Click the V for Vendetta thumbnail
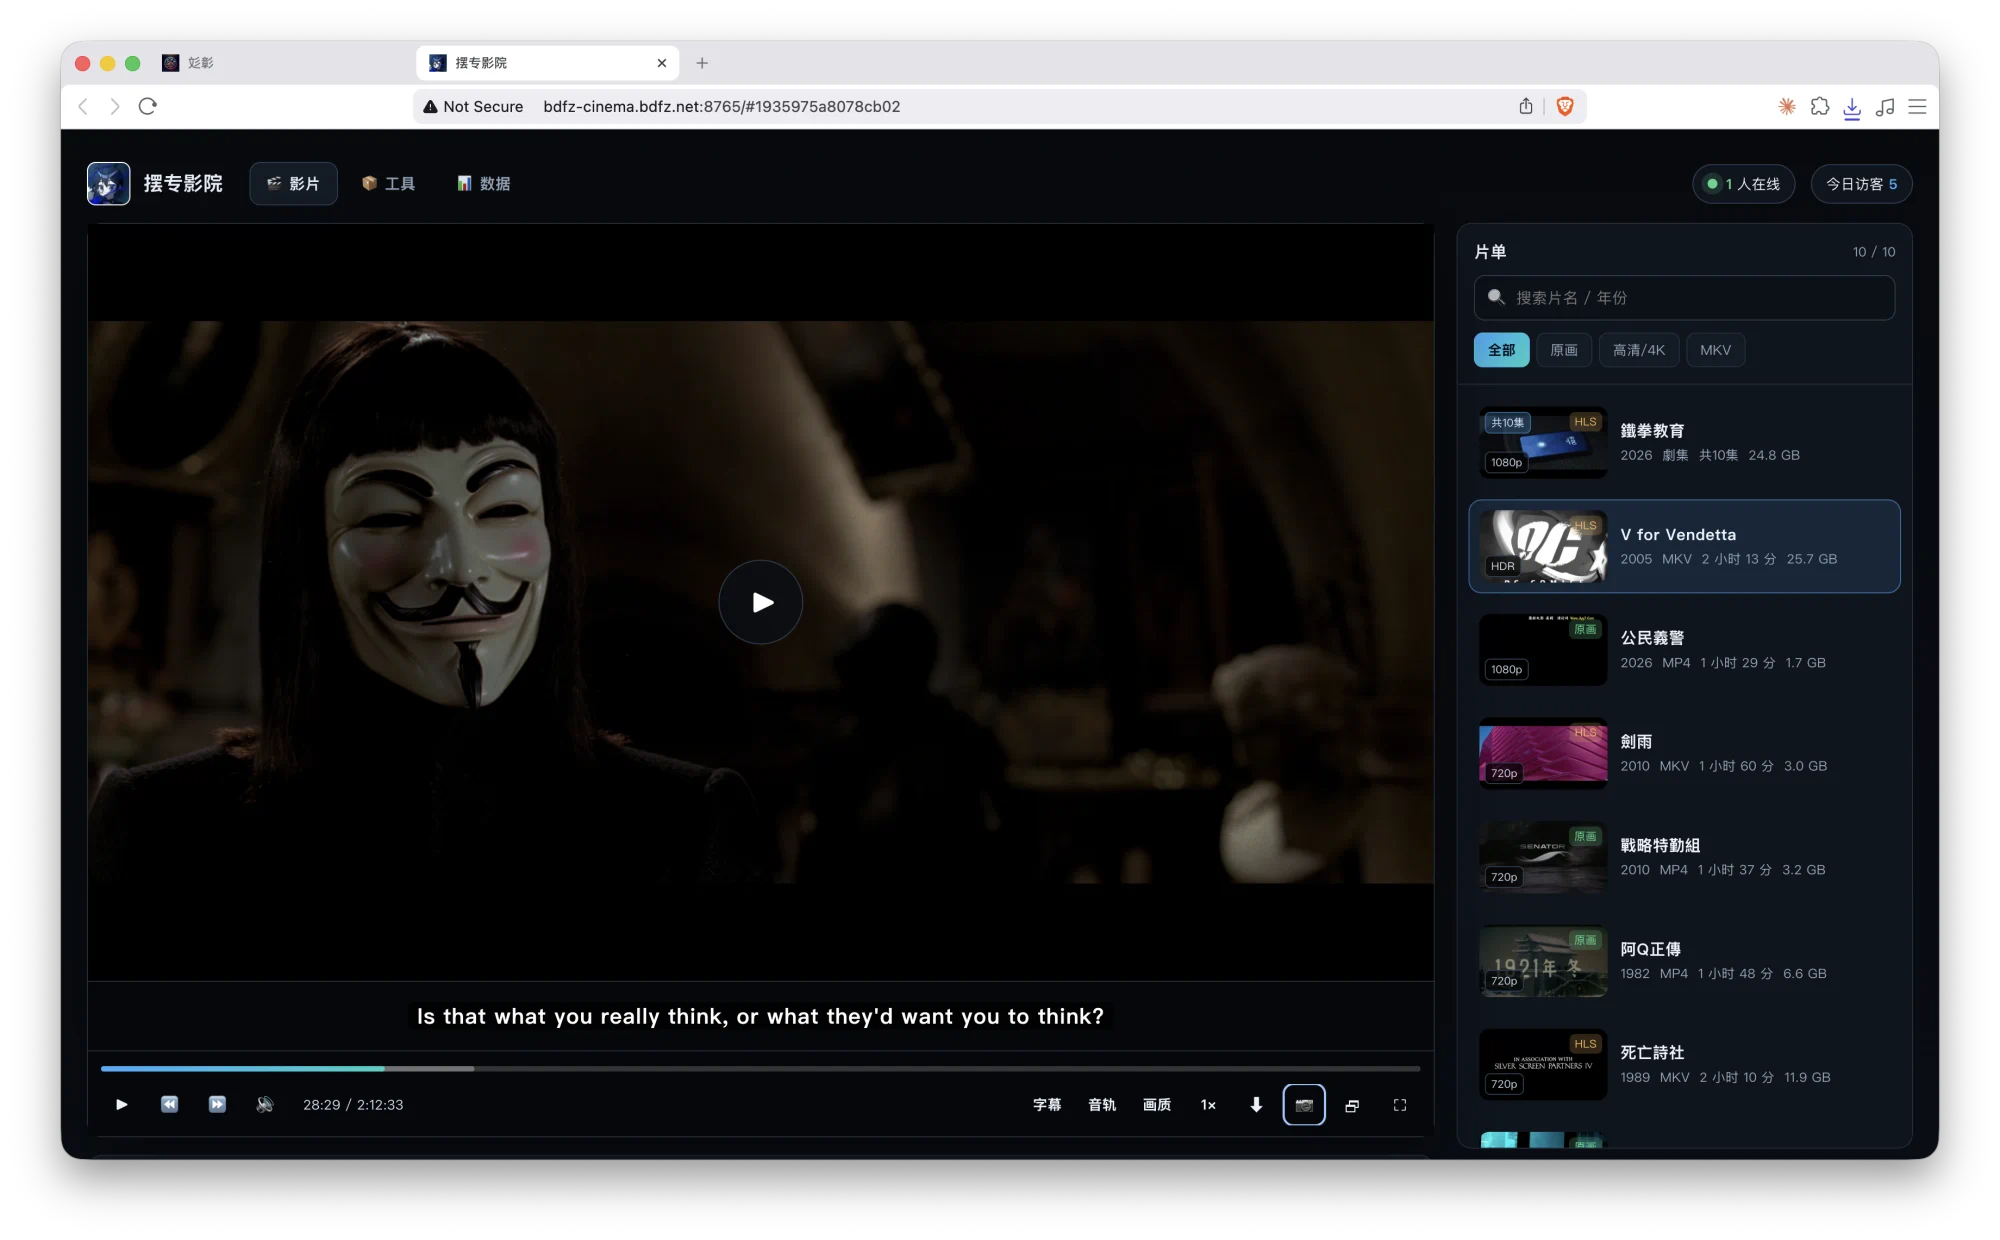This screenshot has width=2000, height=1240. [x=1543, y=546]
